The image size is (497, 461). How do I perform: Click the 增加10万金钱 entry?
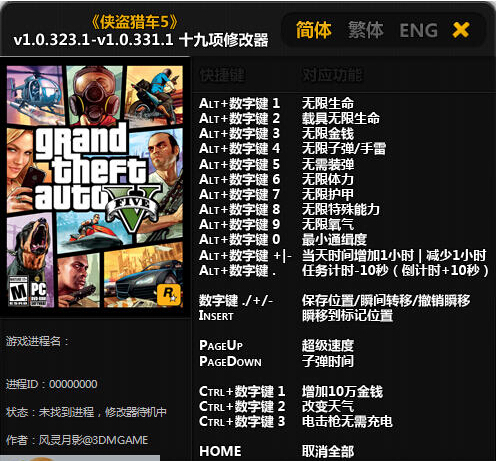click(342, 392)
